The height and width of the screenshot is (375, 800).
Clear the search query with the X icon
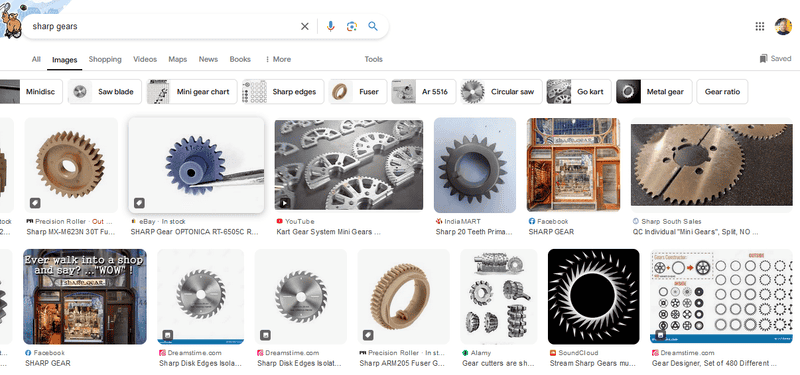point(305,27)
